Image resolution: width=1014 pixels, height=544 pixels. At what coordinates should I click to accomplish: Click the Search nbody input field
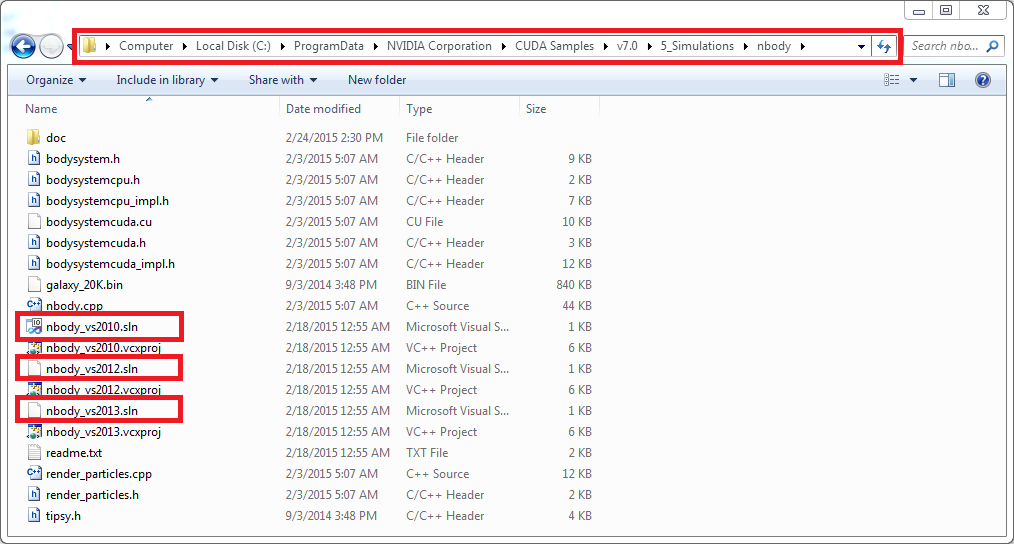coord(943,46)
